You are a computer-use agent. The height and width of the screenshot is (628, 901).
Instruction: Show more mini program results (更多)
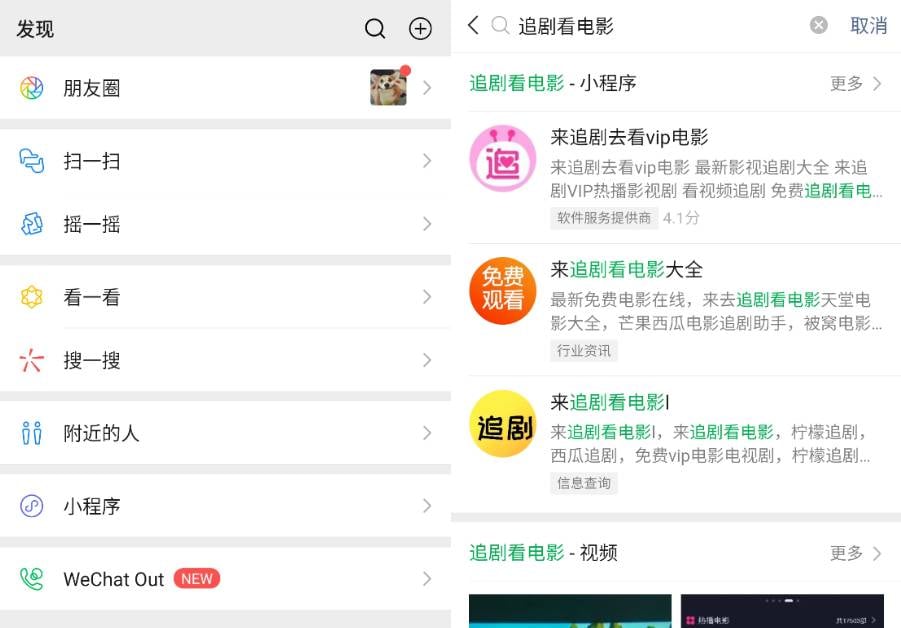(856, 83)
